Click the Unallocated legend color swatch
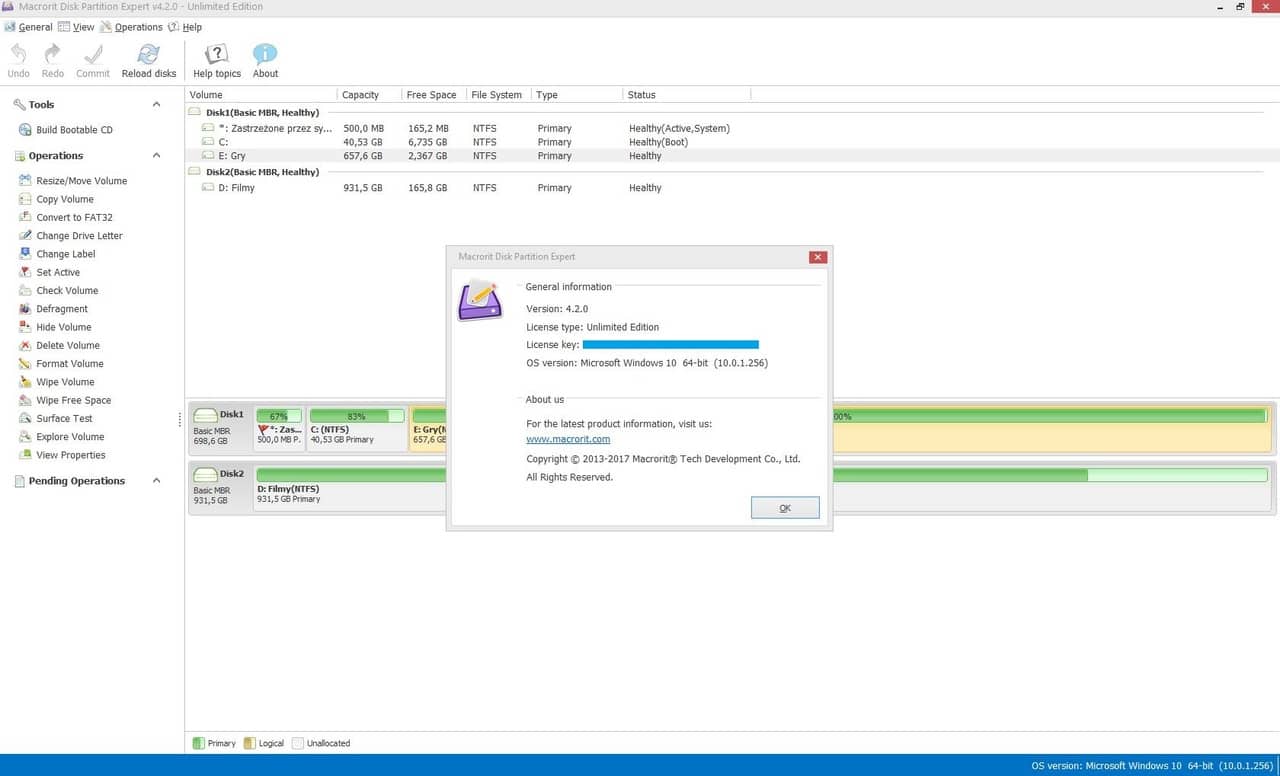 coord(297,744)
